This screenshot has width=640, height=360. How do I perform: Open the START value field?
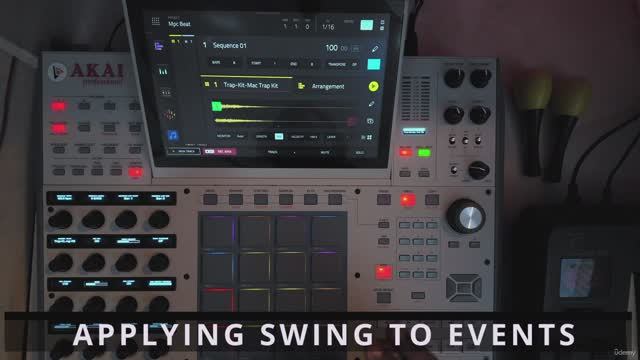pyautogui.click(x=264, y=63)
